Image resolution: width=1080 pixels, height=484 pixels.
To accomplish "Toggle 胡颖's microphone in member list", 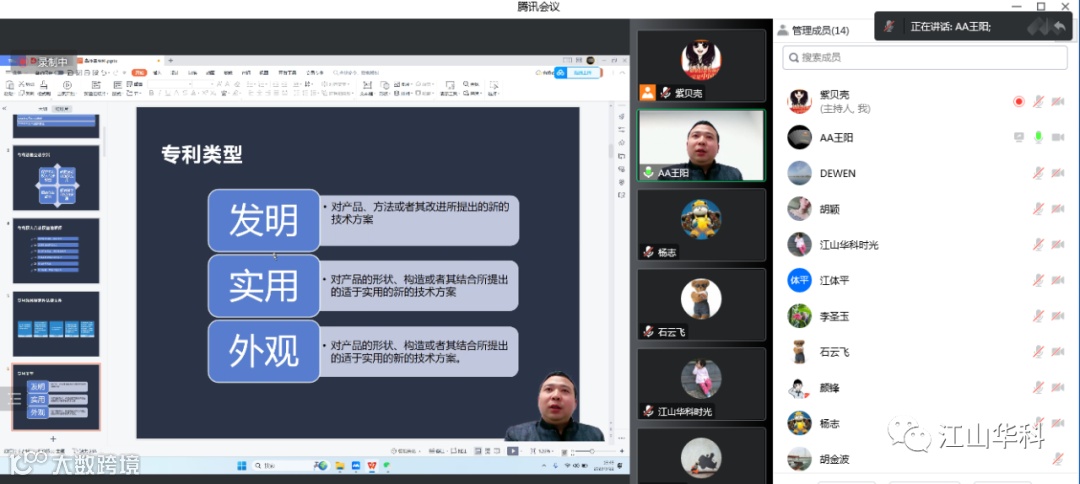I will [x=1038, y=209].
